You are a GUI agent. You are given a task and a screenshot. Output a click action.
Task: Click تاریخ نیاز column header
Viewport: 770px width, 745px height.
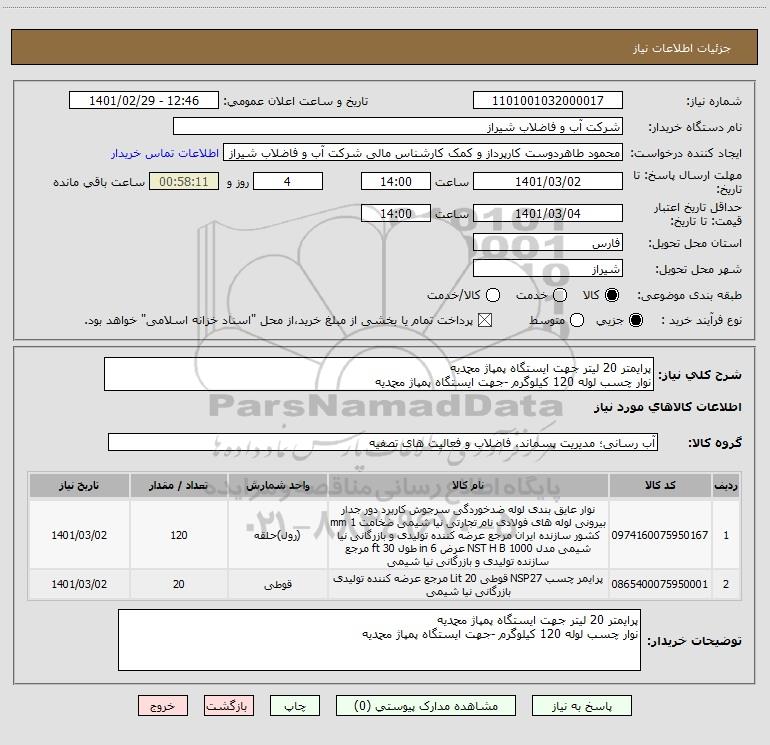point(79,485)
